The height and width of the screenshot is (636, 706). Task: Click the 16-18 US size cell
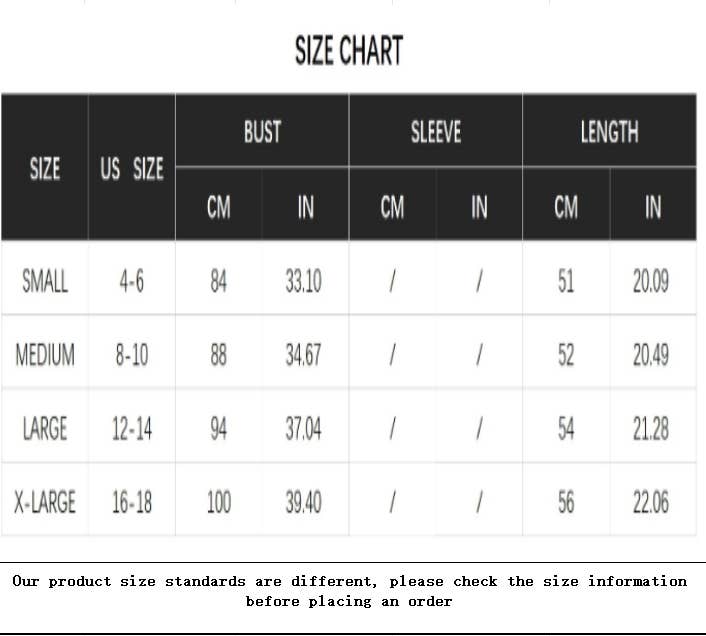[x=131, y=502]
